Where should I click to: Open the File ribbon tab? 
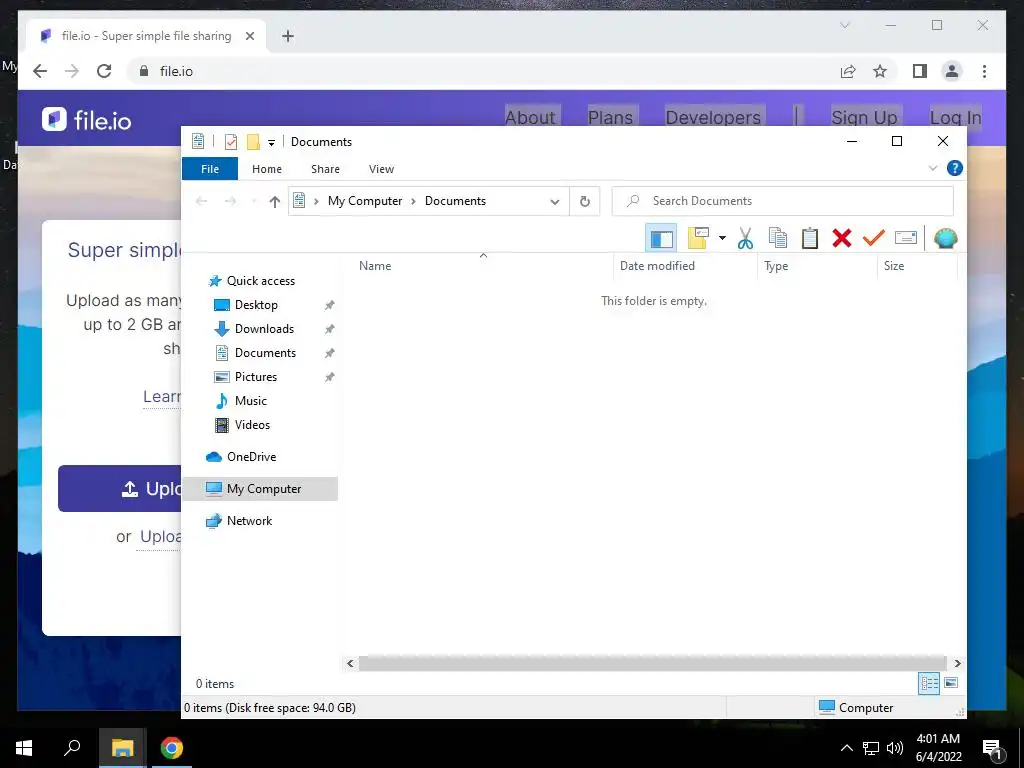[x=210, y=169]
